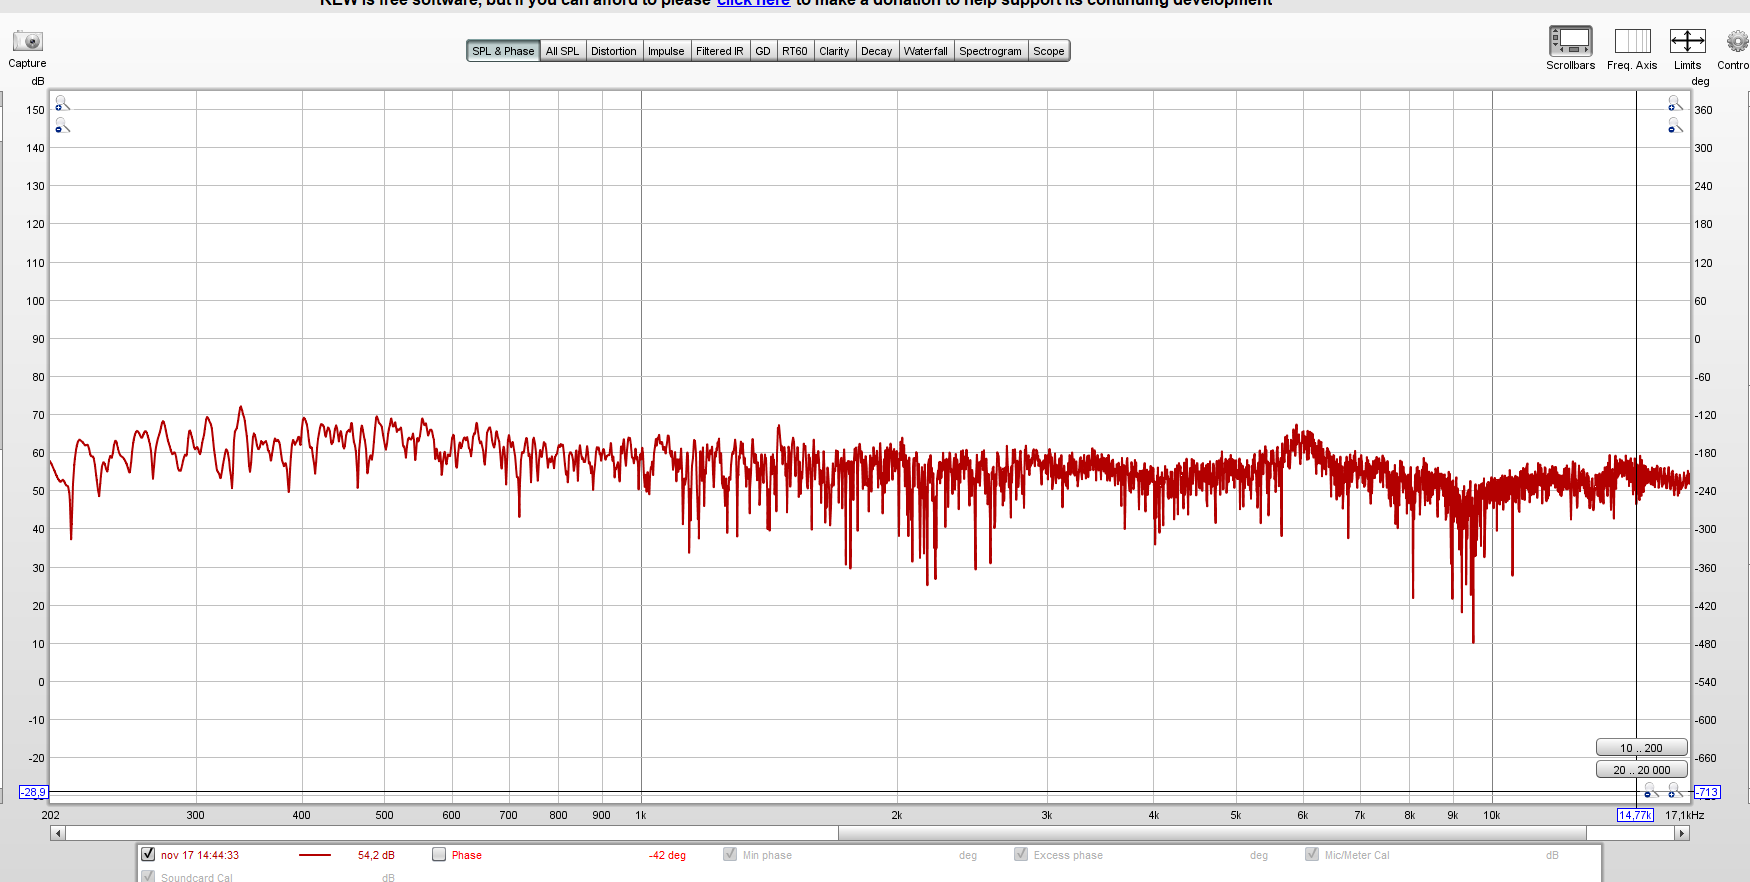Set frequency range to 20 .. 20 000
The image size is (1750, 882).
click(1641, 770)
